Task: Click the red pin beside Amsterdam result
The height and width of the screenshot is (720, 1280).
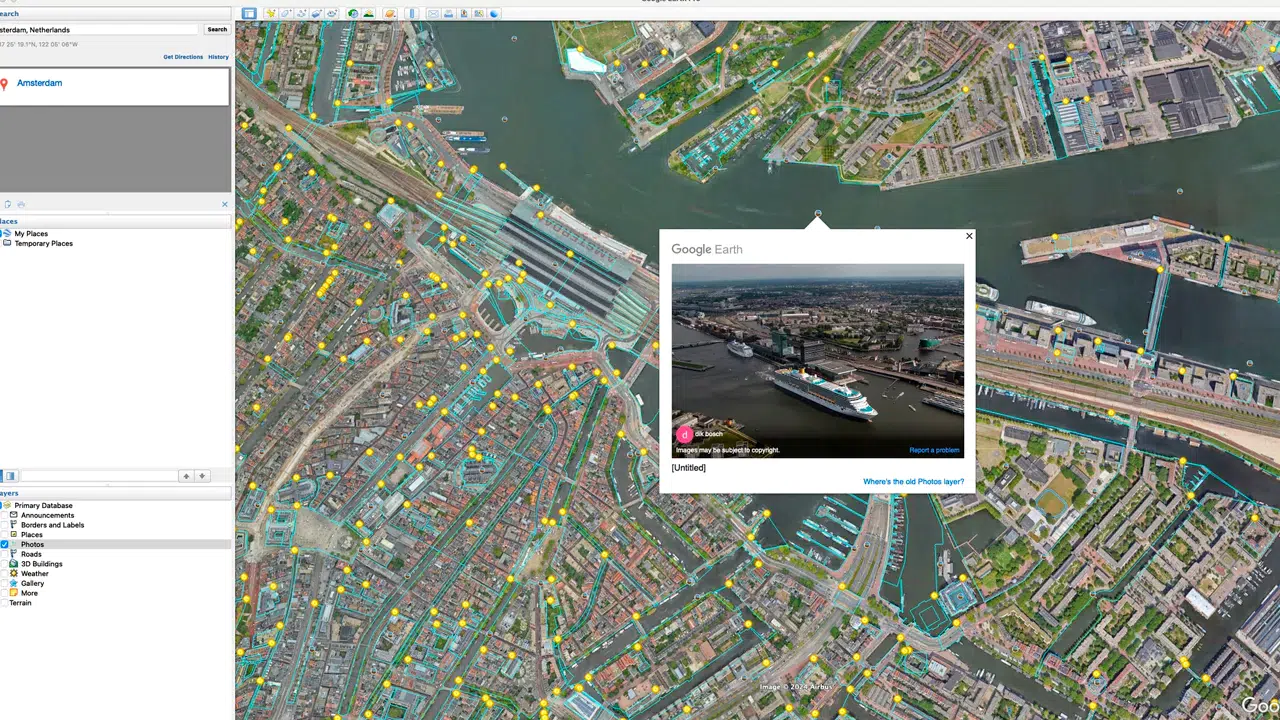Action: (x=5, y=84)
